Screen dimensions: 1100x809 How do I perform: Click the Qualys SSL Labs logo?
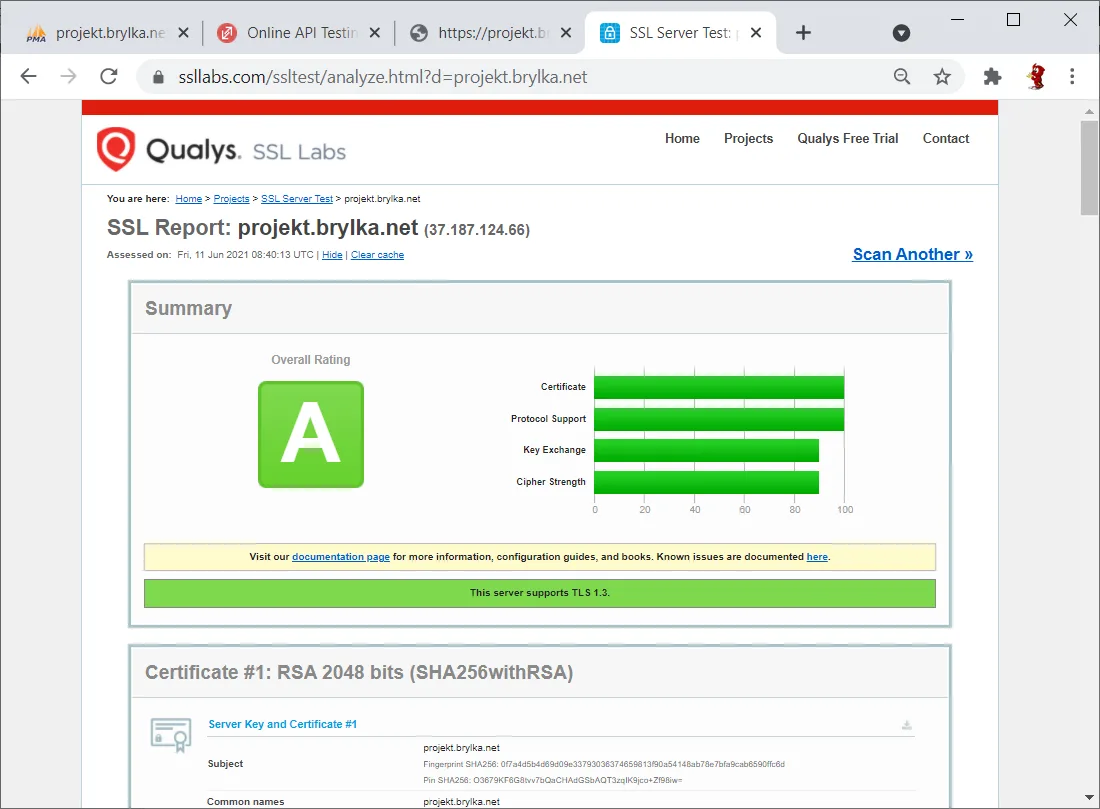click(x=221, y=149)
